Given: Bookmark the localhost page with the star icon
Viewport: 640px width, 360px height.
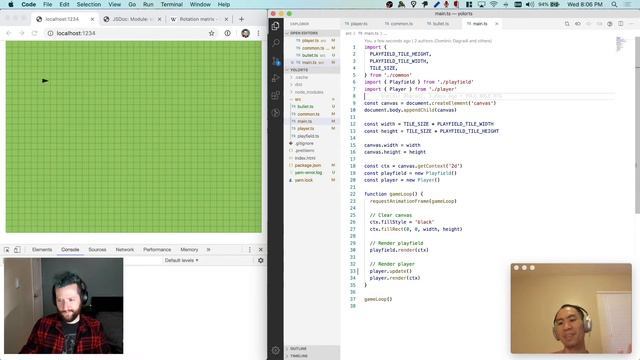Looking at the screenshot, I should pos(211,33).
